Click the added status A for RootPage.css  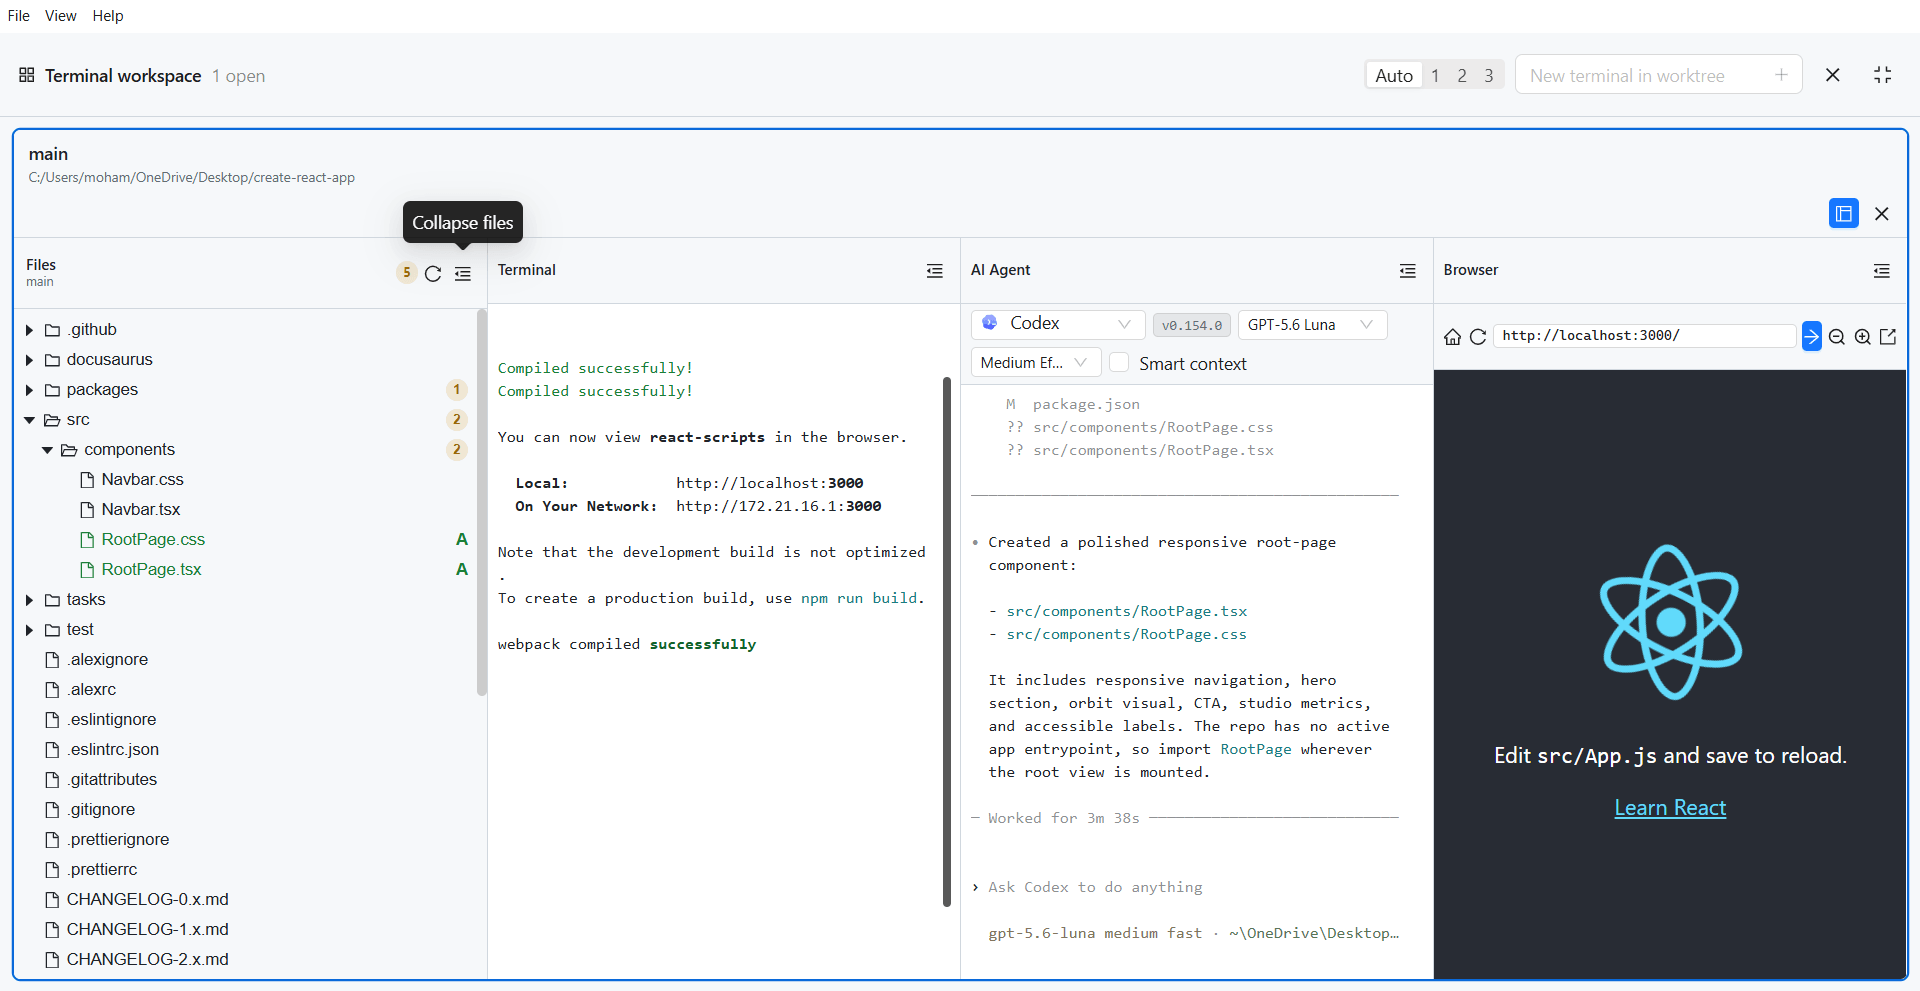click(x=462, y=540)
